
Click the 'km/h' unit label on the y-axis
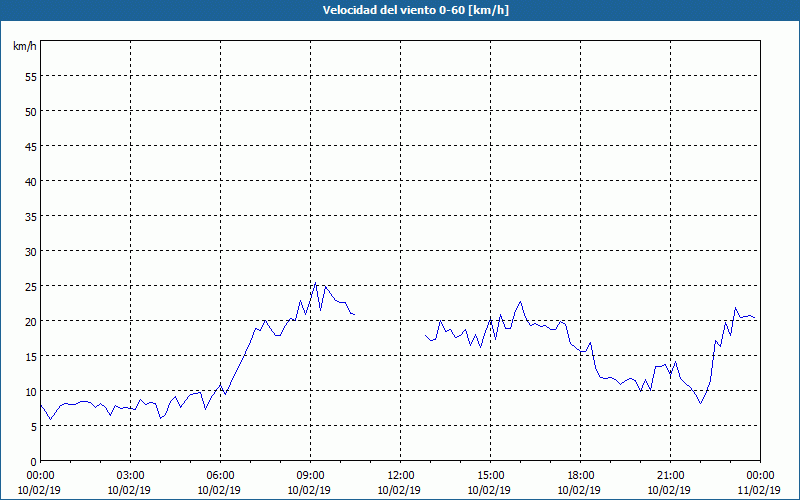point(24,46)
